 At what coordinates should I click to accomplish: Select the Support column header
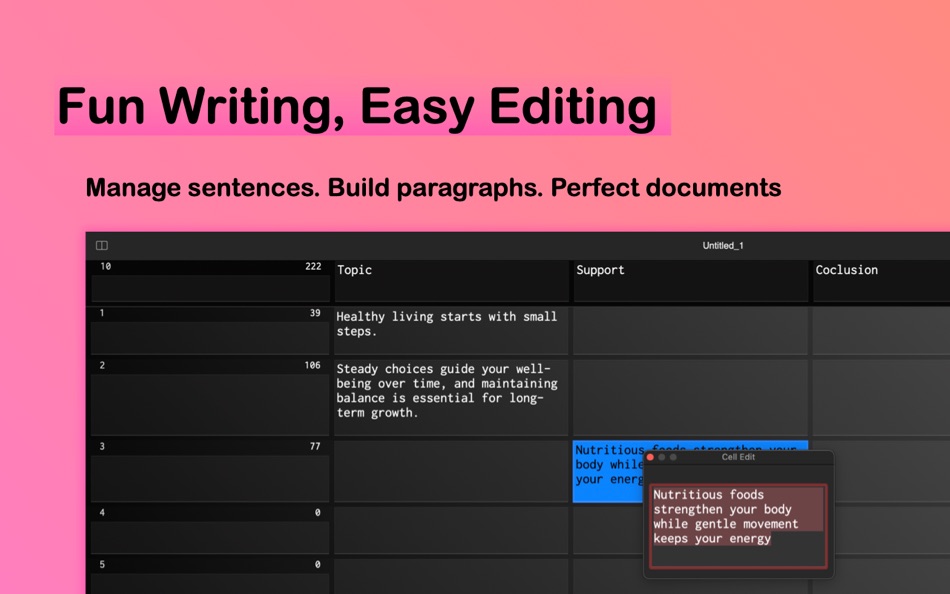691,281
